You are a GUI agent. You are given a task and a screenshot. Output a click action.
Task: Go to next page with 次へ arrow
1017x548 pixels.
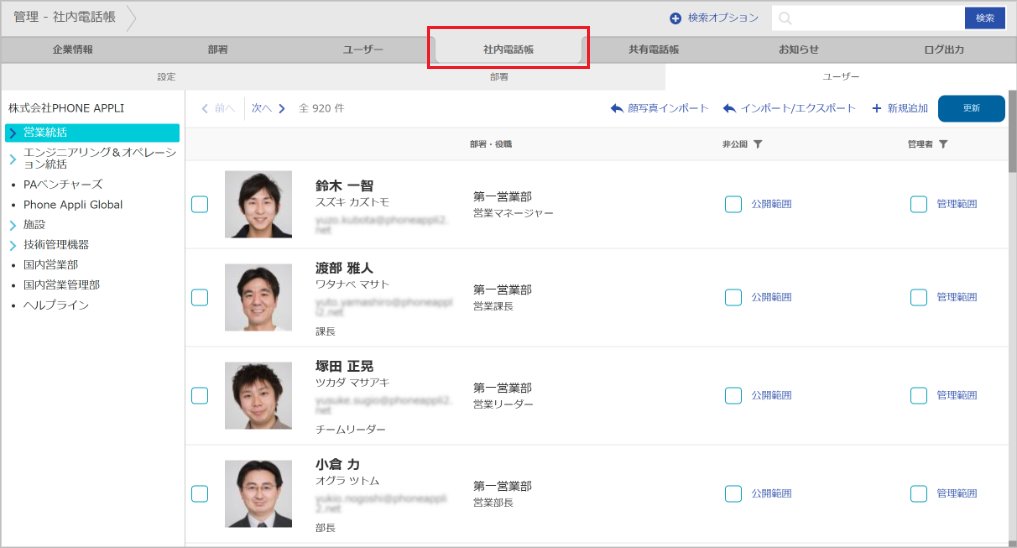click(282, 108)
